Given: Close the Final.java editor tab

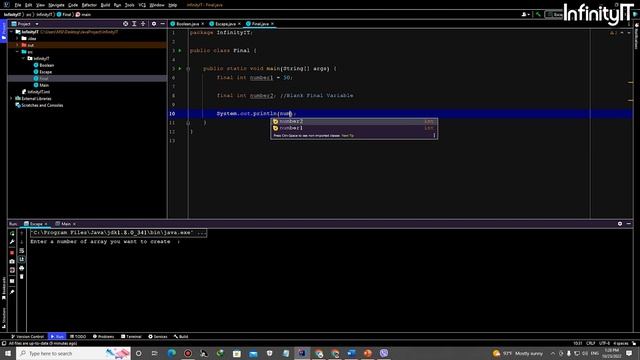Looking at the screenshot, I should click(x=272, y=24).
